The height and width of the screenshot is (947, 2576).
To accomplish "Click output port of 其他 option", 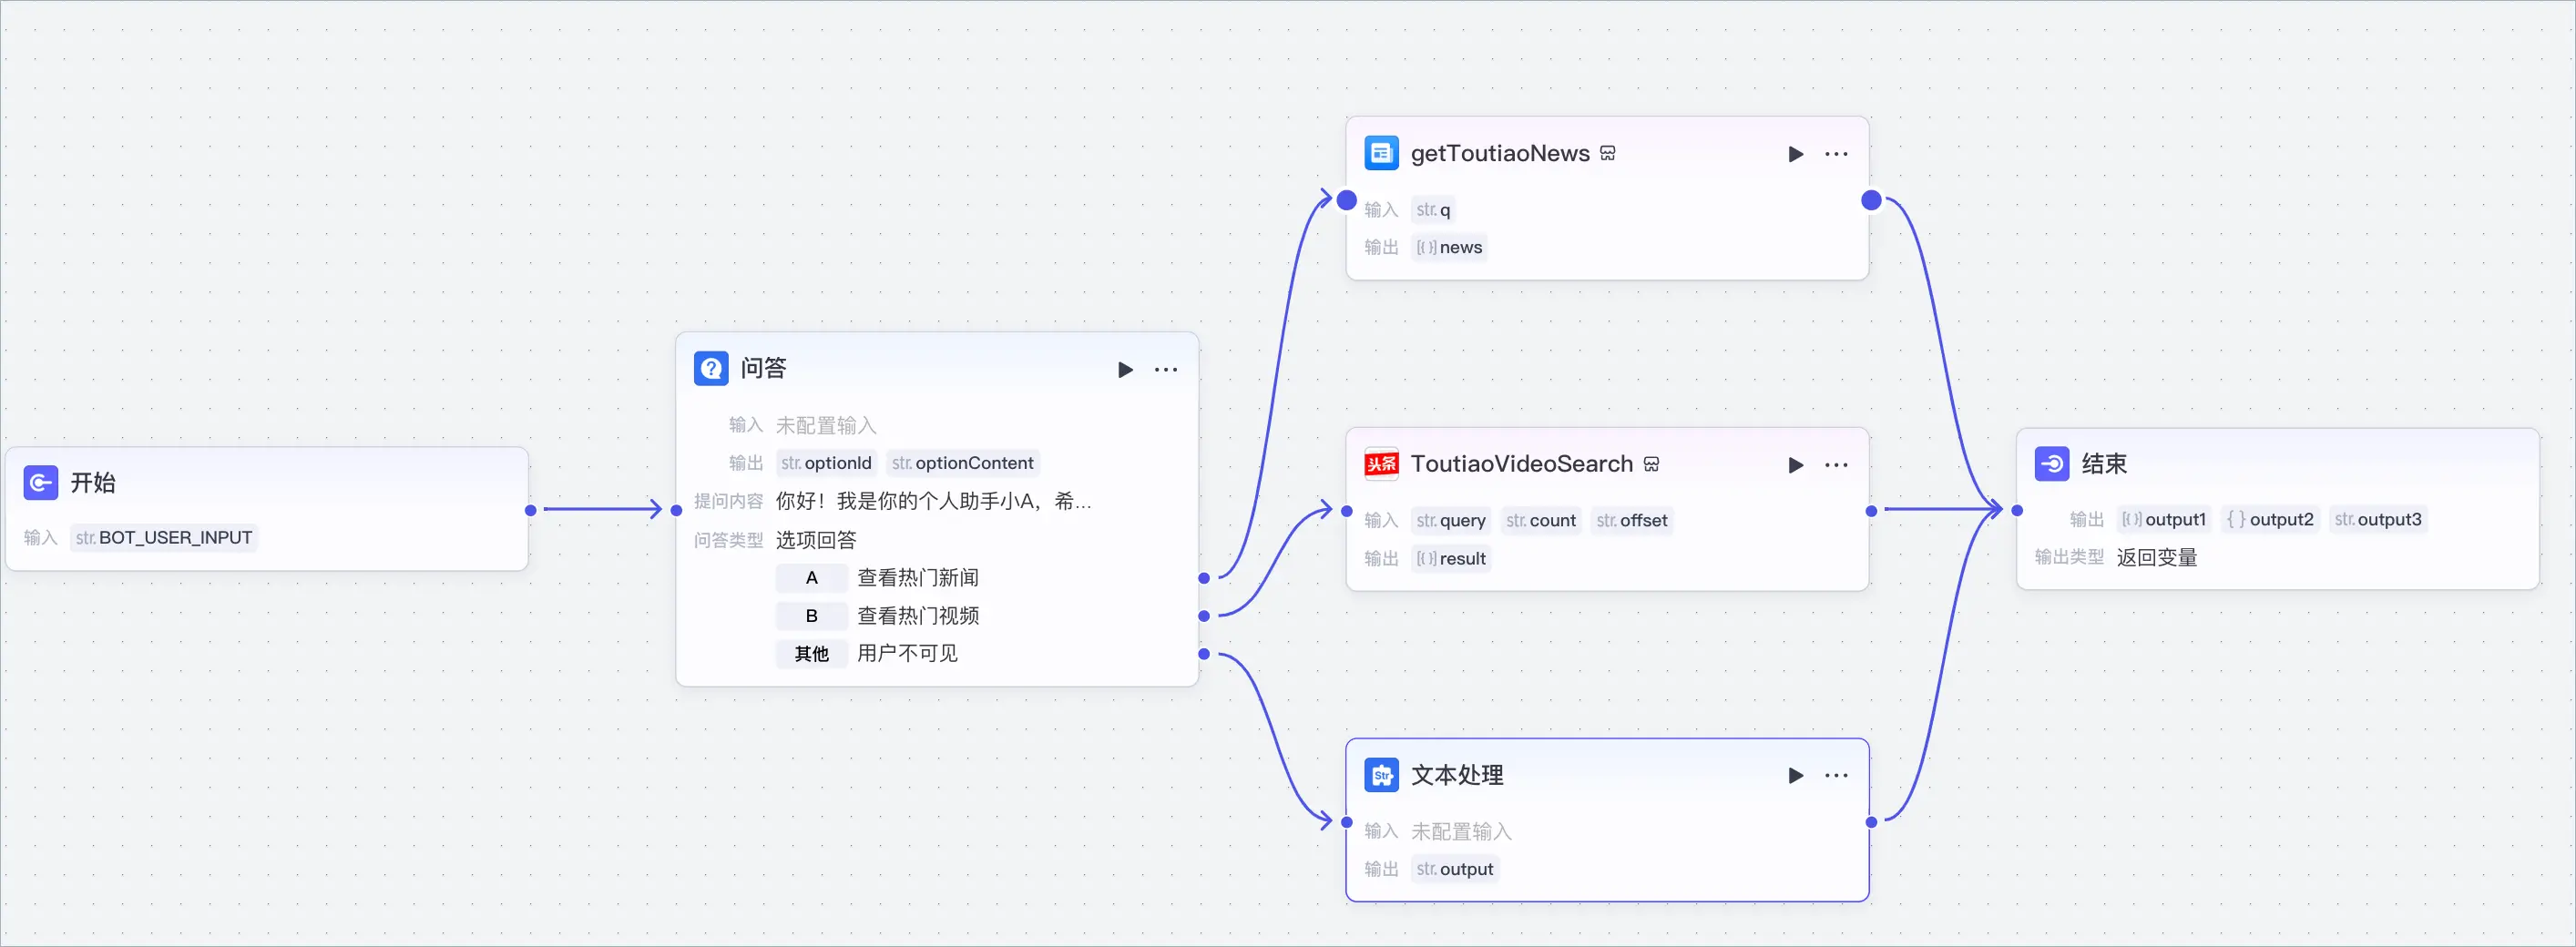I will click(1204, 654).
